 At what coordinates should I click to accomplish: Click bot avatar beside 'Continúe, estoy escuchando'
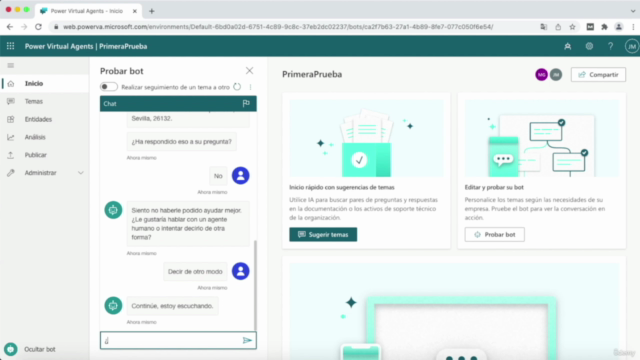coord(113,305)
